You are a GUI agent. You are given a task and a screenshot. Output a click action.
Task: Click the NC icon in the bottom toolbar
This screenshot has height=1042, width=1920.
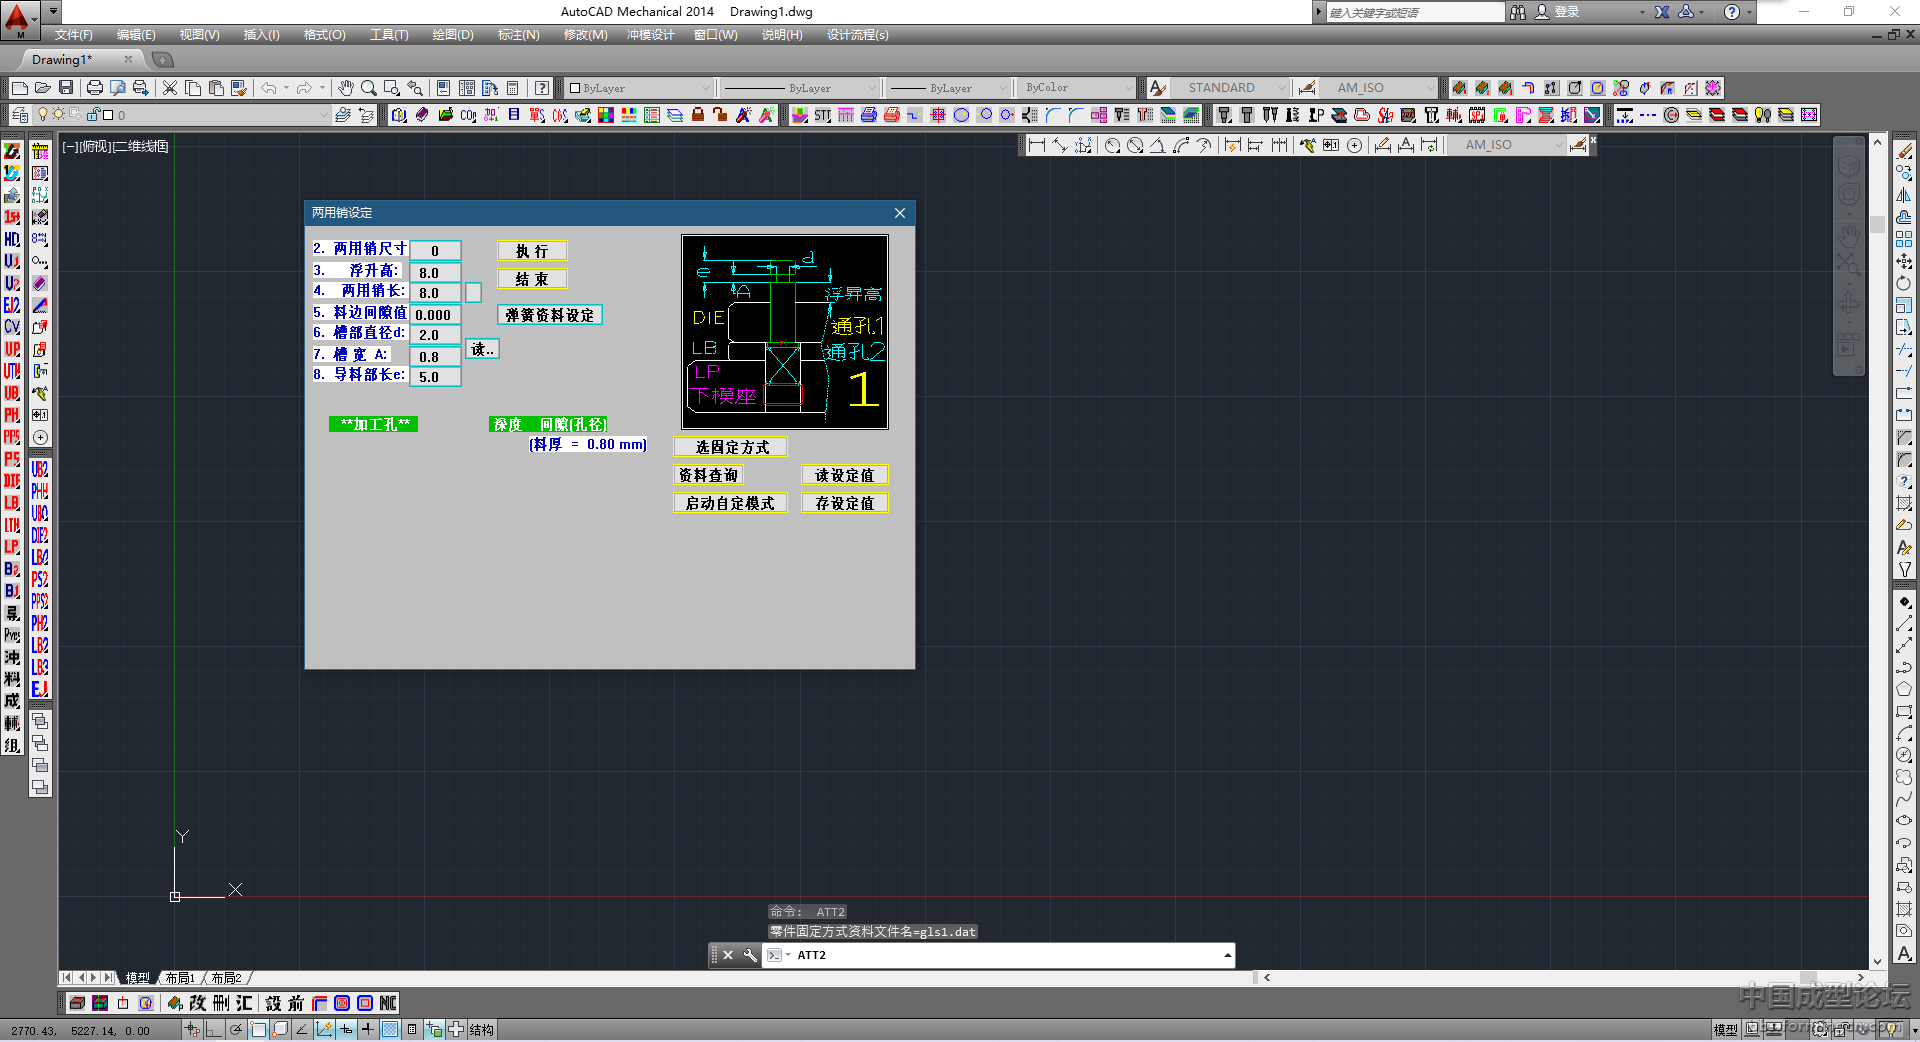tap(388, 1003)
